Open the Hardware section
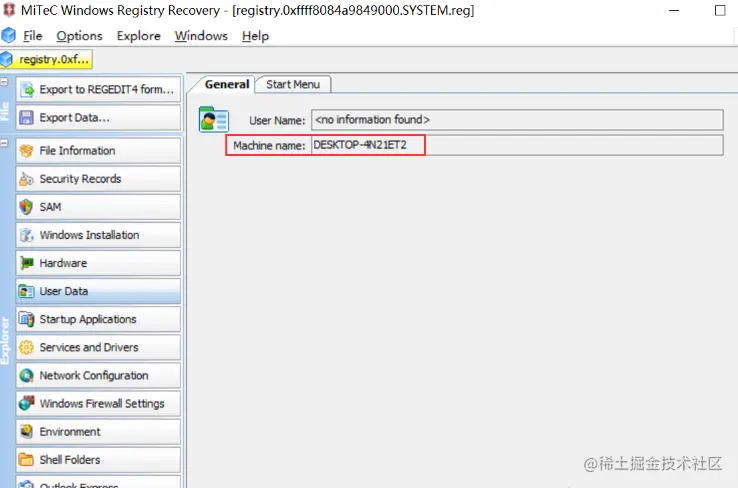The width and height of the screenshot is (738, 488). 98,263
